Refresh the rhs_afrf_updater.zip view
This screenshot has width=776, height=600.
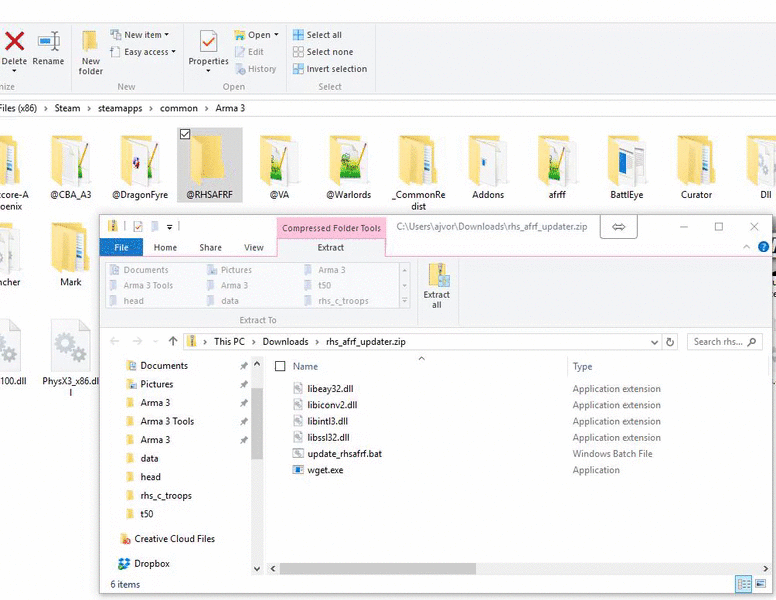[670, 342]
